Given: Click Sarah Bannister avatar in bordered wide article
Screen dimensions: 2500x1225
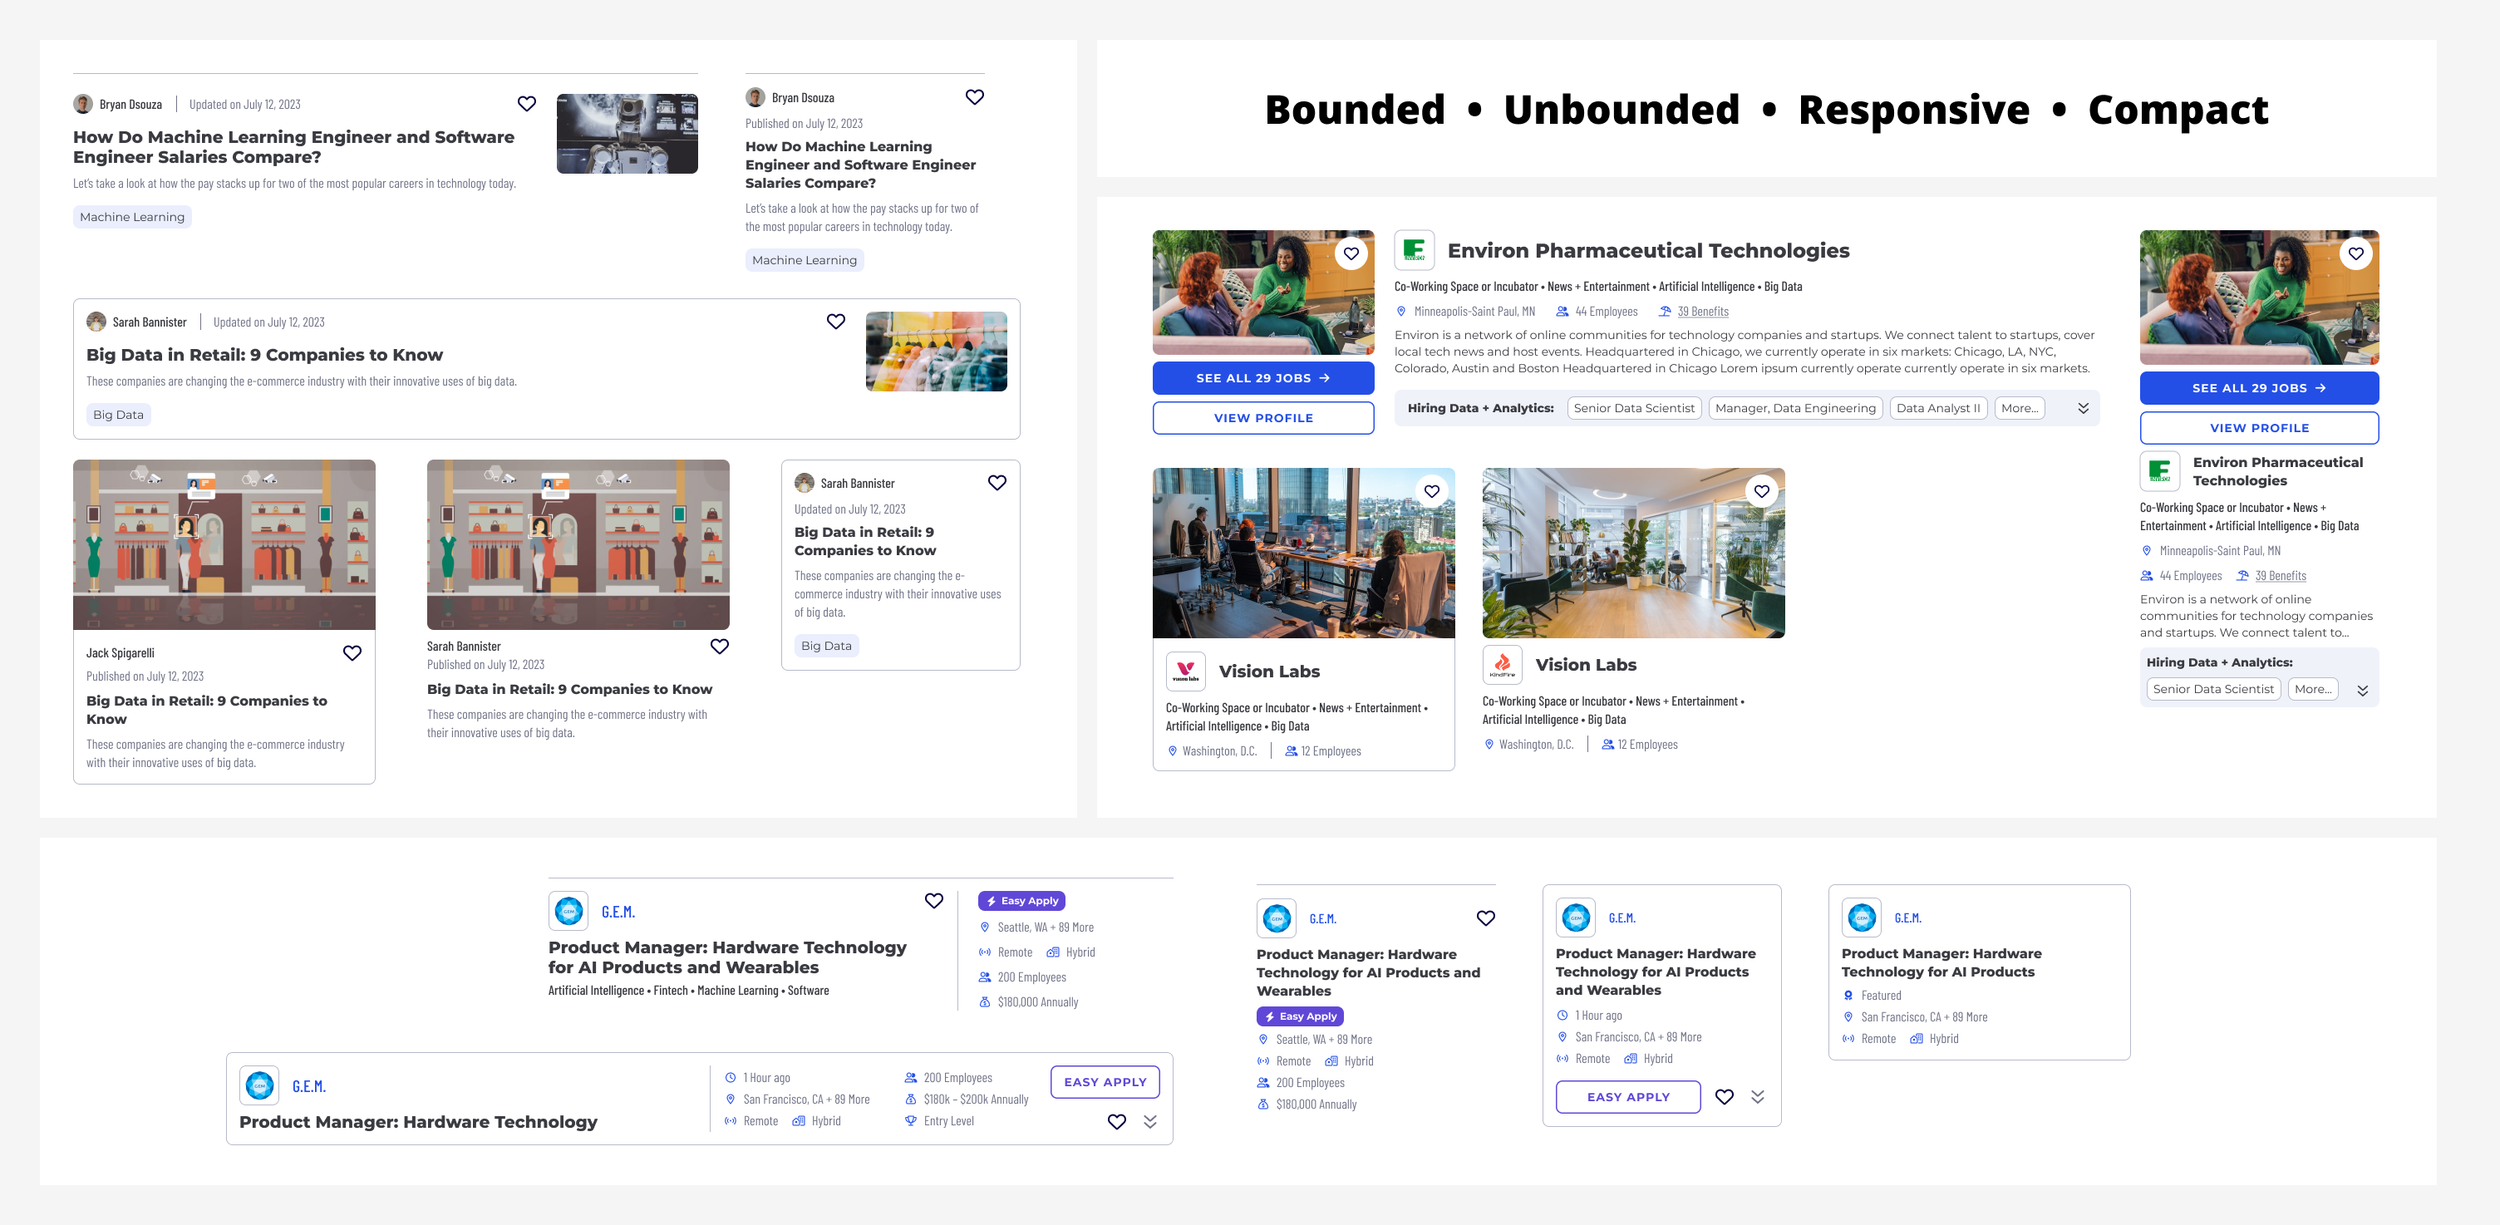Looking at the screenshot, I should coord(96,322).
